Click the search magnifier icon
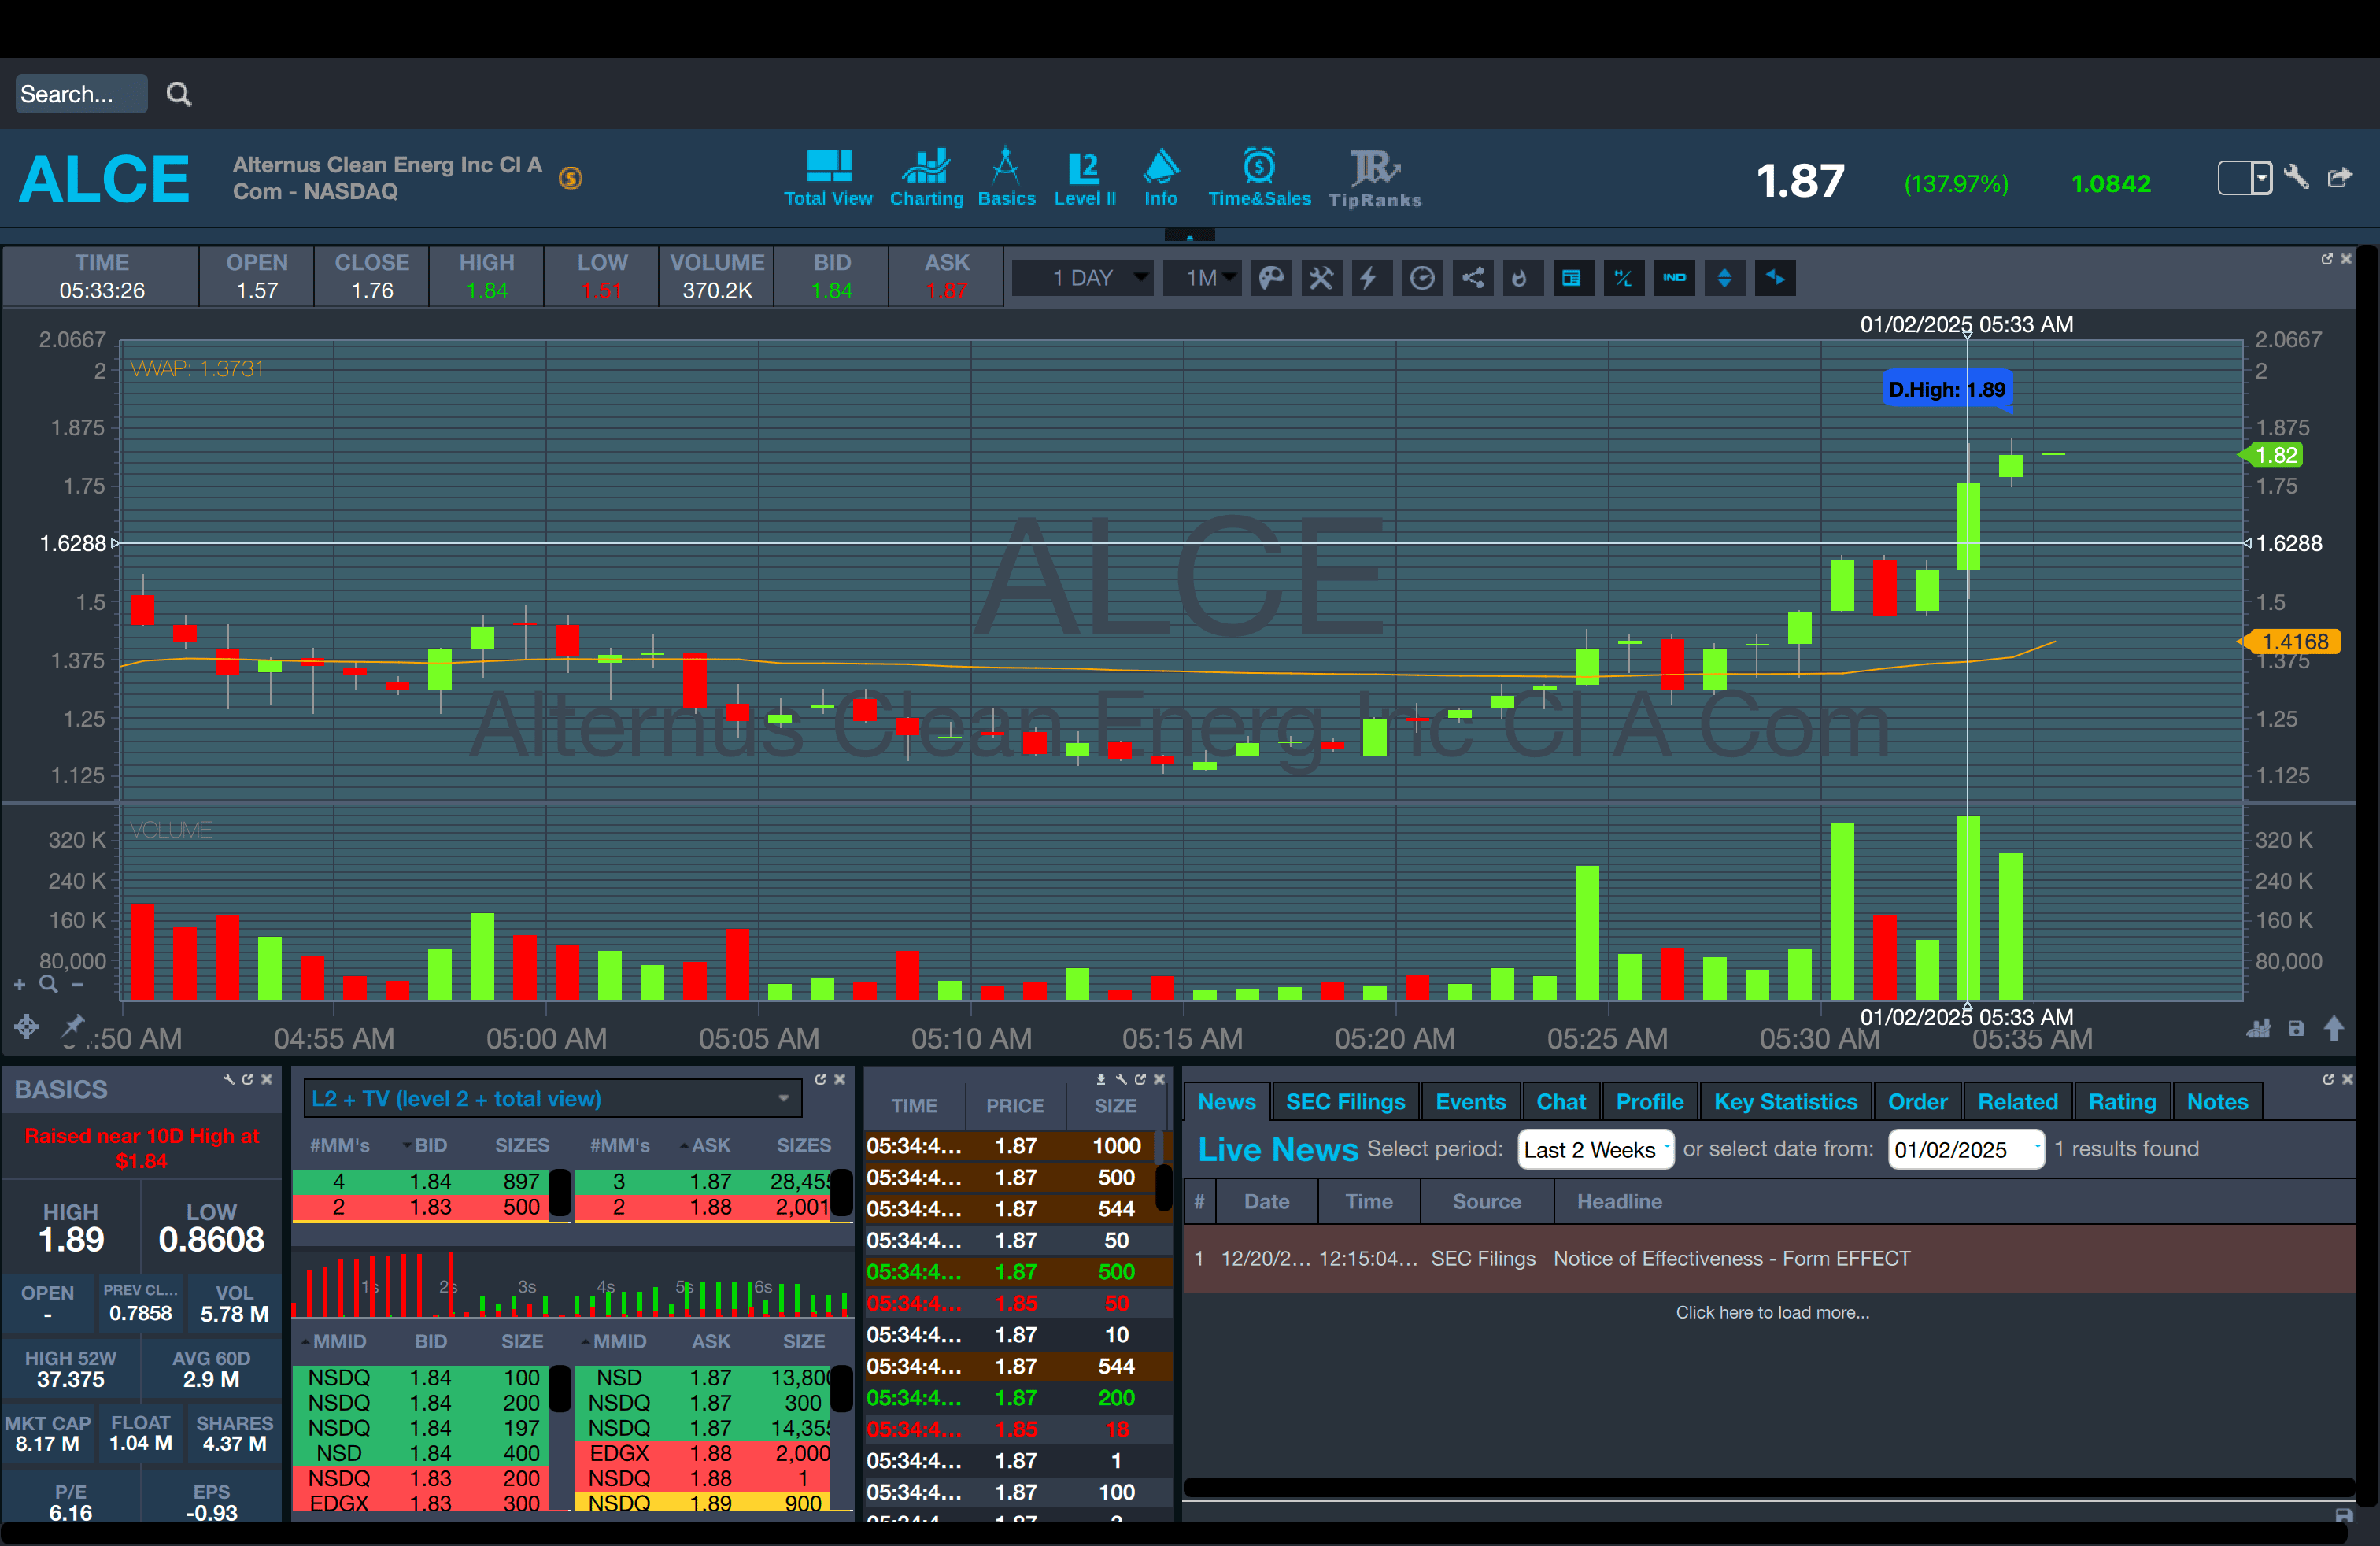The height and width of the screenshot is (1546, 2380). pyautogui.click(x=179, y=94)
